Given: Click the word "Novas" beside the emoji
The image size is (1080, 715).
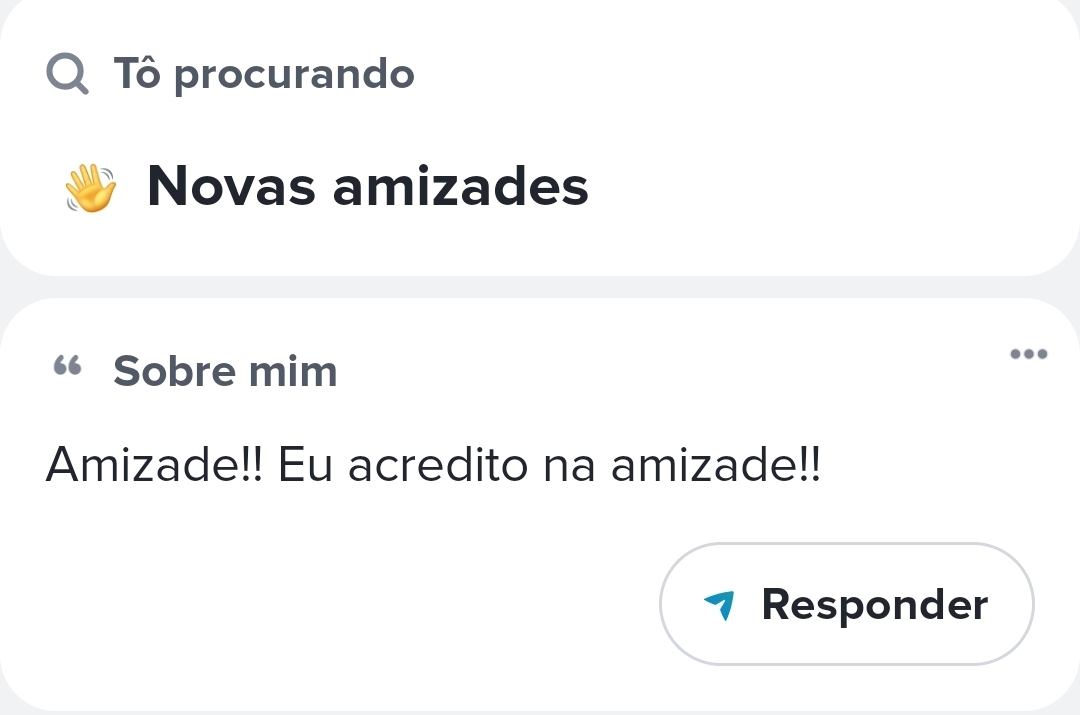Looking at the screenshot, I should [x=231, y=186].
